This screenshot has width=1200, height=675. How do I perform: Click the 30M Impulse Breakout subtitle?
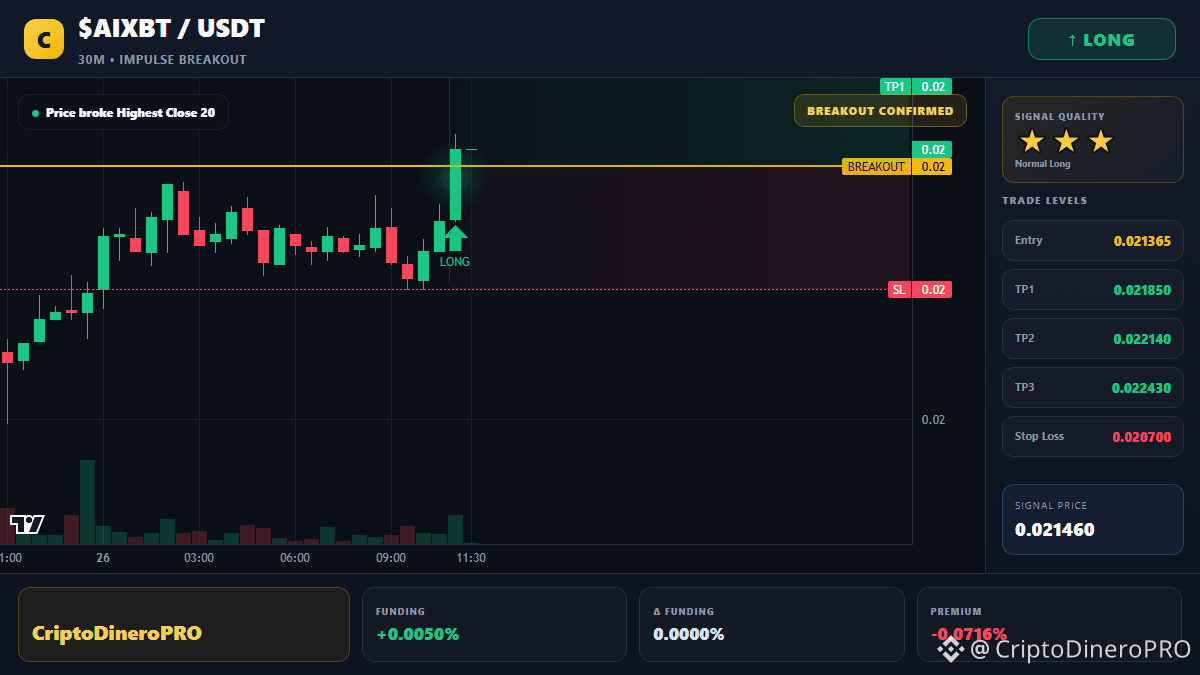(x=162, y=60)
